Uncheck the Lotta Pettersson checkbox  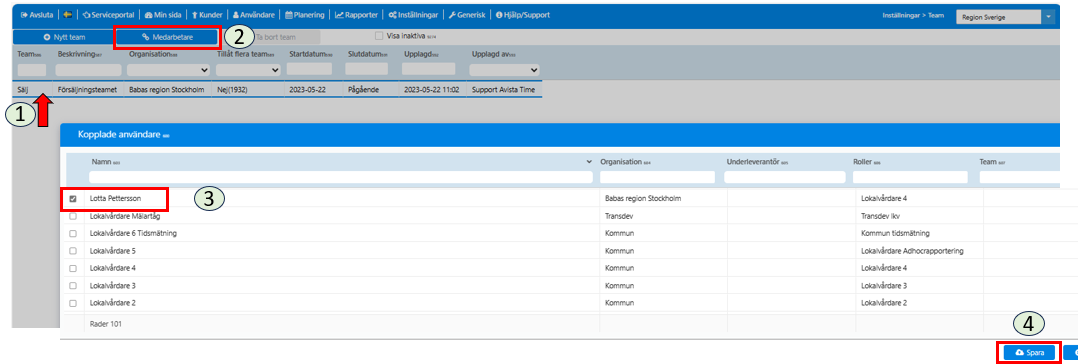point(73,198)
